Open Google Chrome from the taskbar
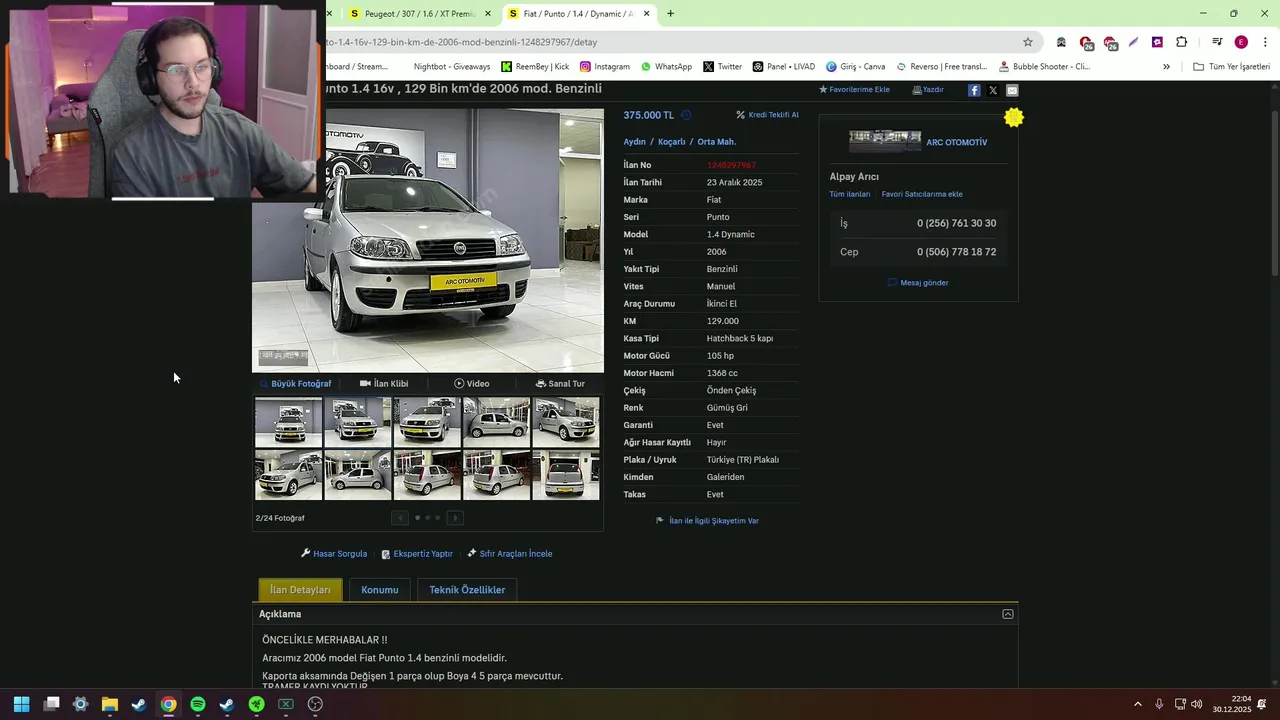 pyautogui.click(x=168, y=704)
